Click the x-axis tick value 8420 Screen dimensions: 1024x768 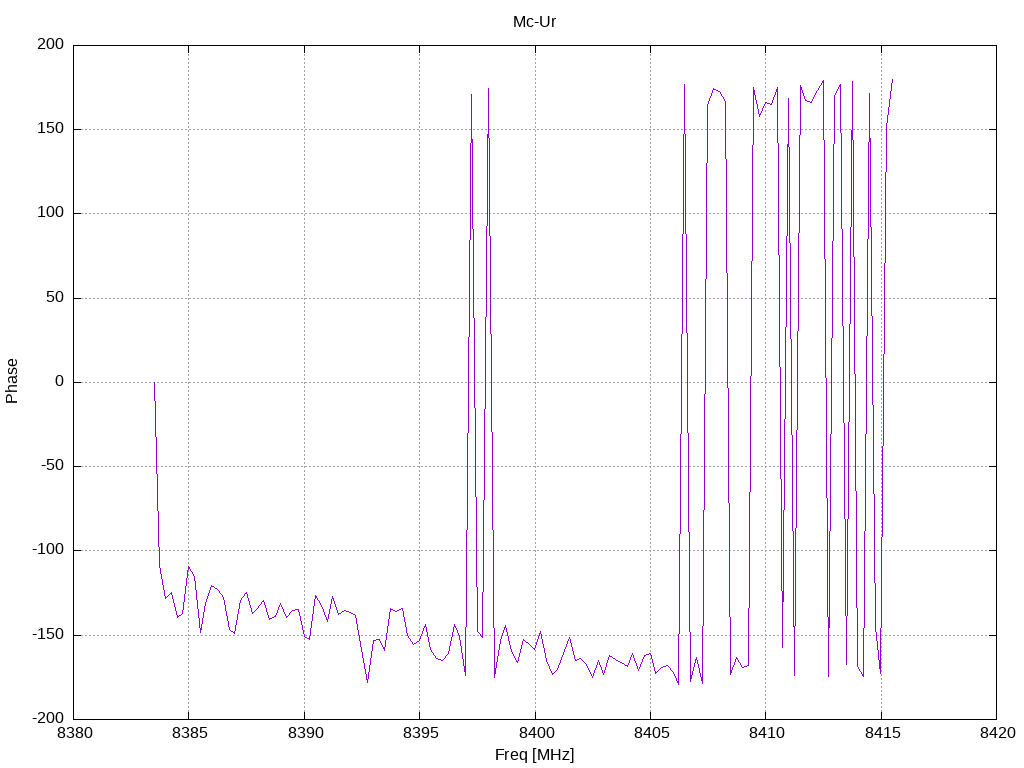(x=997, y=733)
